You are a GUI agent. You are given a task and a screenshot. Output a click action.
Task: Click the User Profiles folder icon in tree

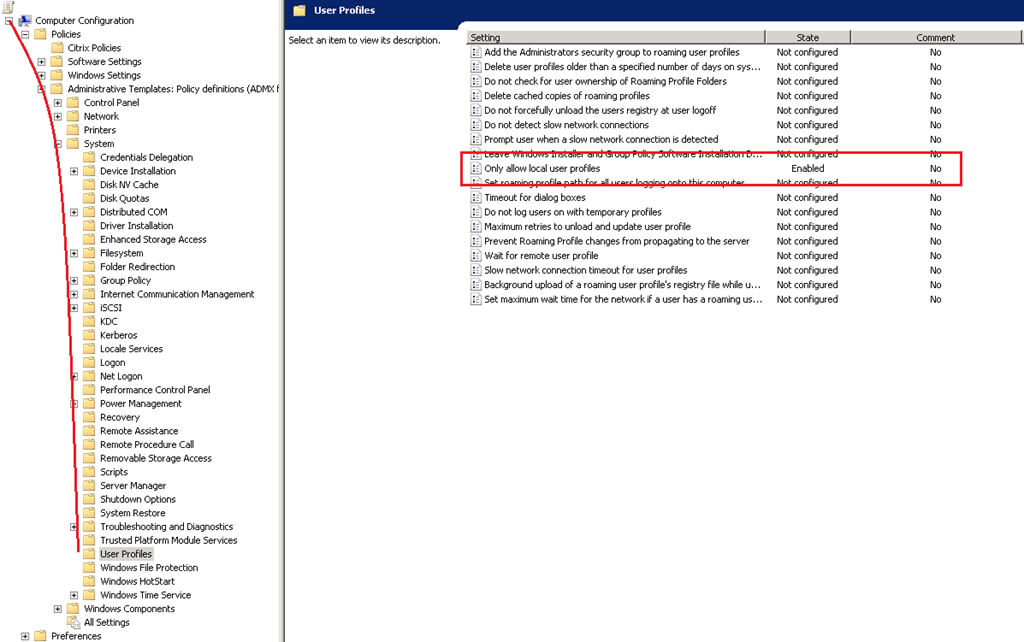89,554
